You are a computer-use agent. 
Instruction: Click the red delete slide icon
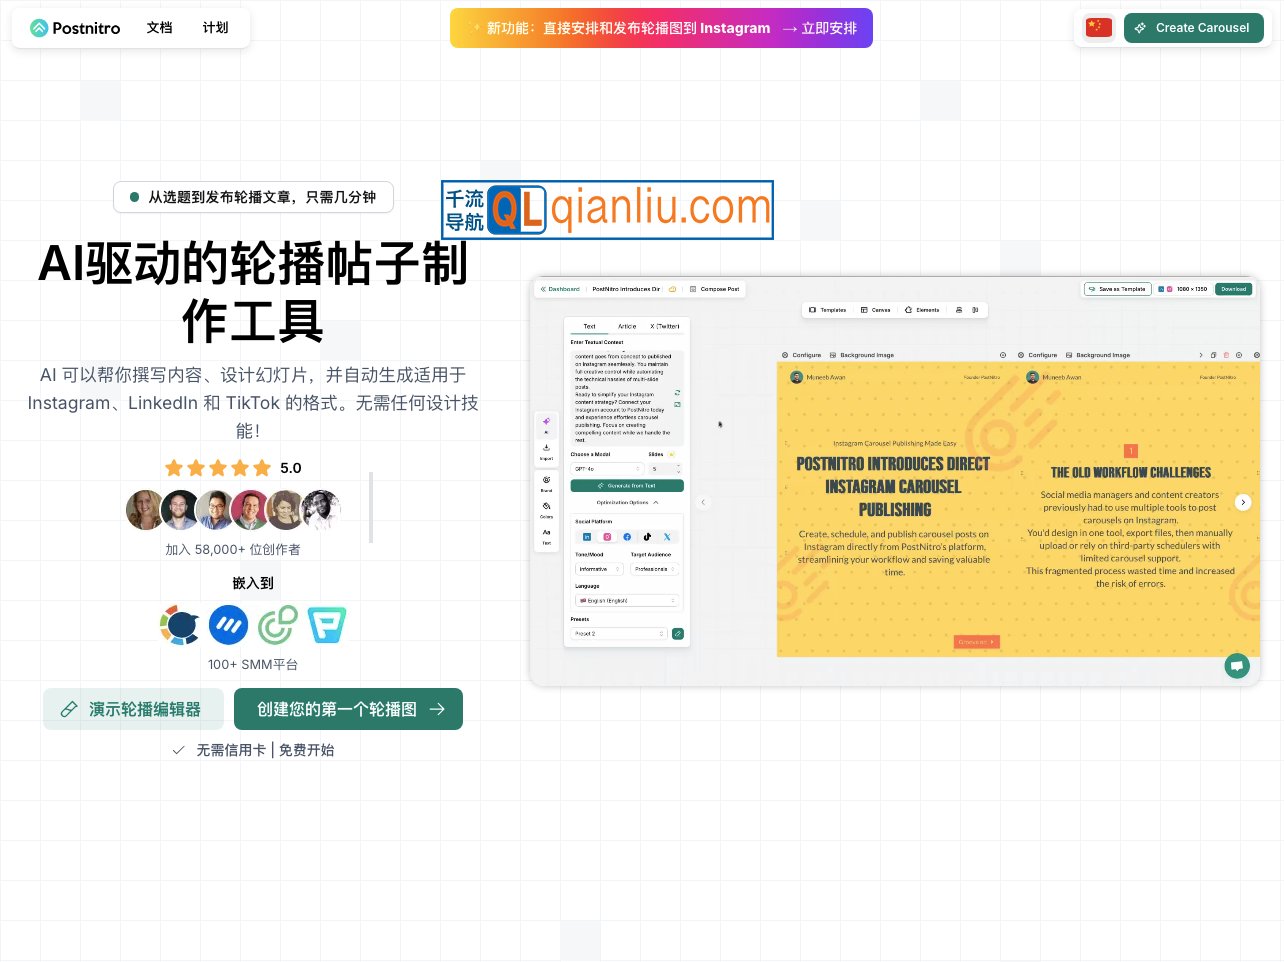pyautogui.click(x=1226, y=355)
